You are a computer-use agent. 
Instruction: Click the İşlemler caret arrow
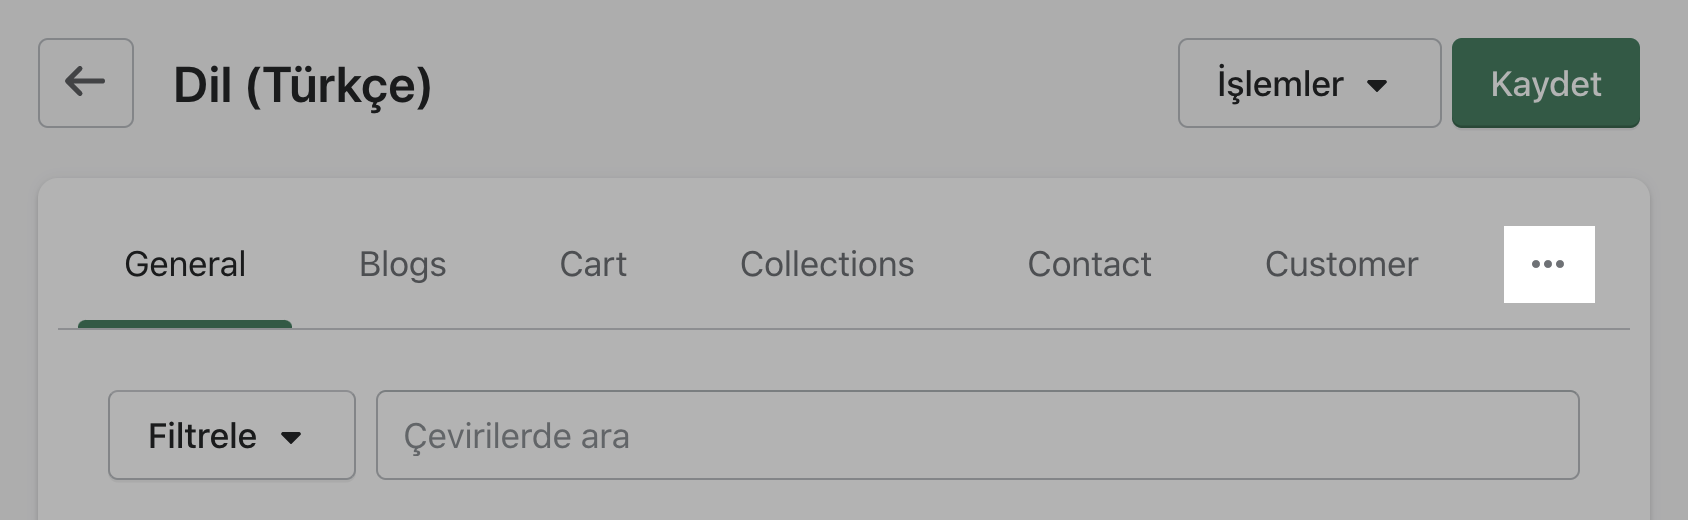[x=1377, y=86]
